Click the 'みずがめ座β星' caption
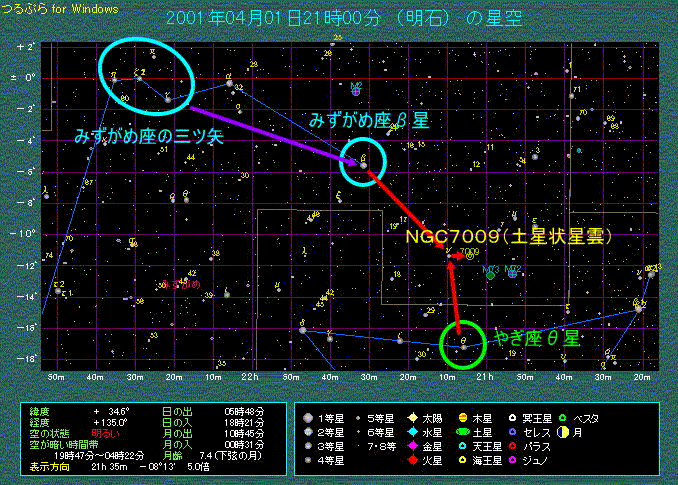Screen dimensions: 678x485 (368, 121)
